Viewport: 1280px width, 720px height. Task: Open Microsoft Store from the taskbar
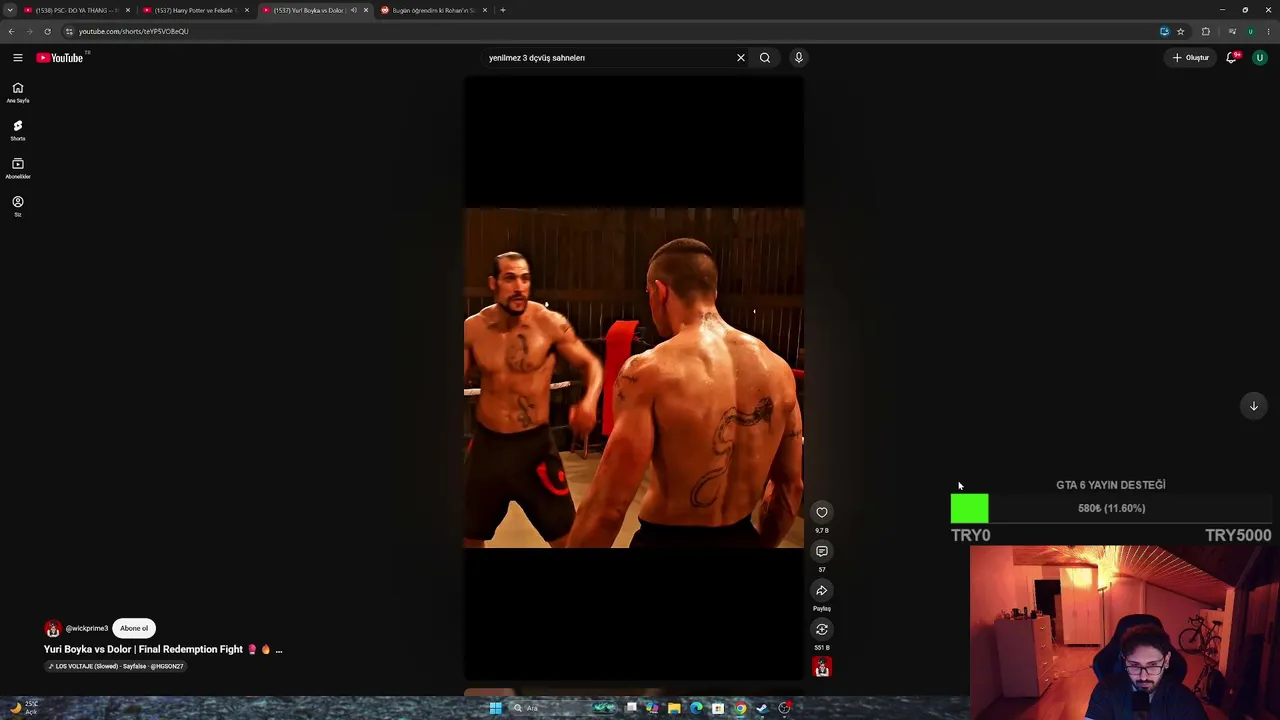tap(718, 708)
